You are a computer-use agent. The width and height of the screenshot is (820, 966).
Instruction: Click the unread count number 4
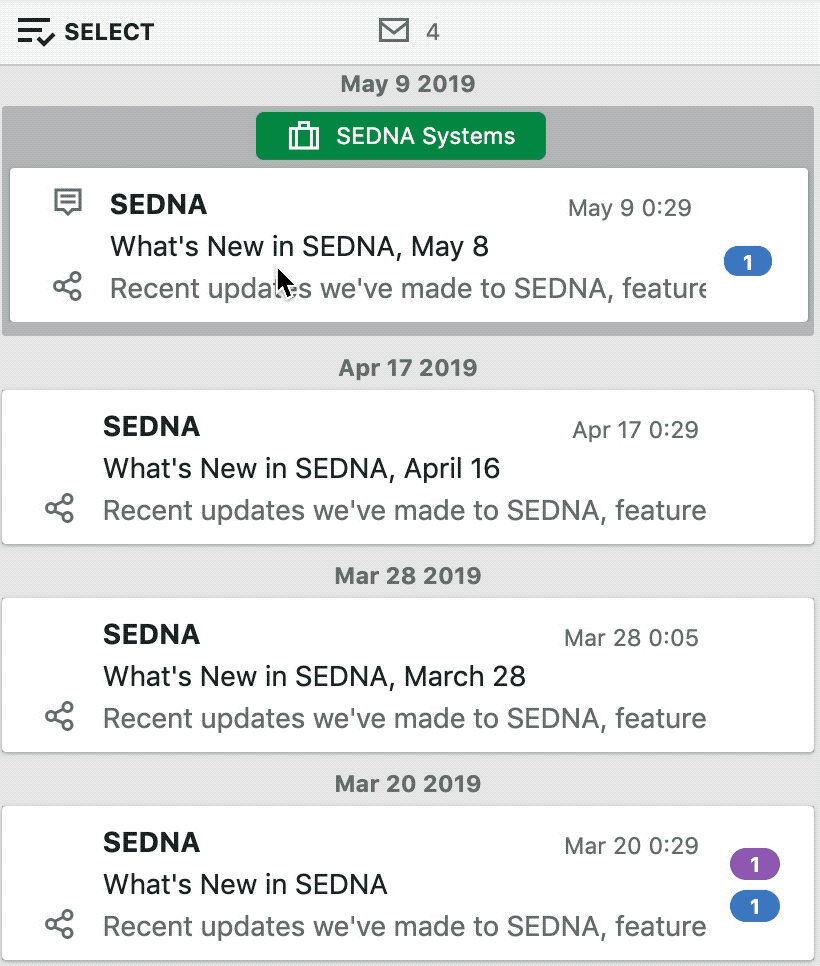(432, 32)
